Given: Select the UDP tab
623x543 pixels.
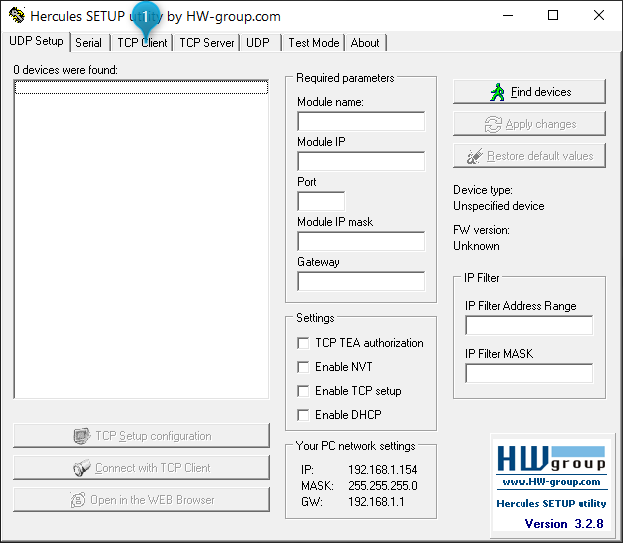Looking at the screenshot, I should [x=258, y=43].
